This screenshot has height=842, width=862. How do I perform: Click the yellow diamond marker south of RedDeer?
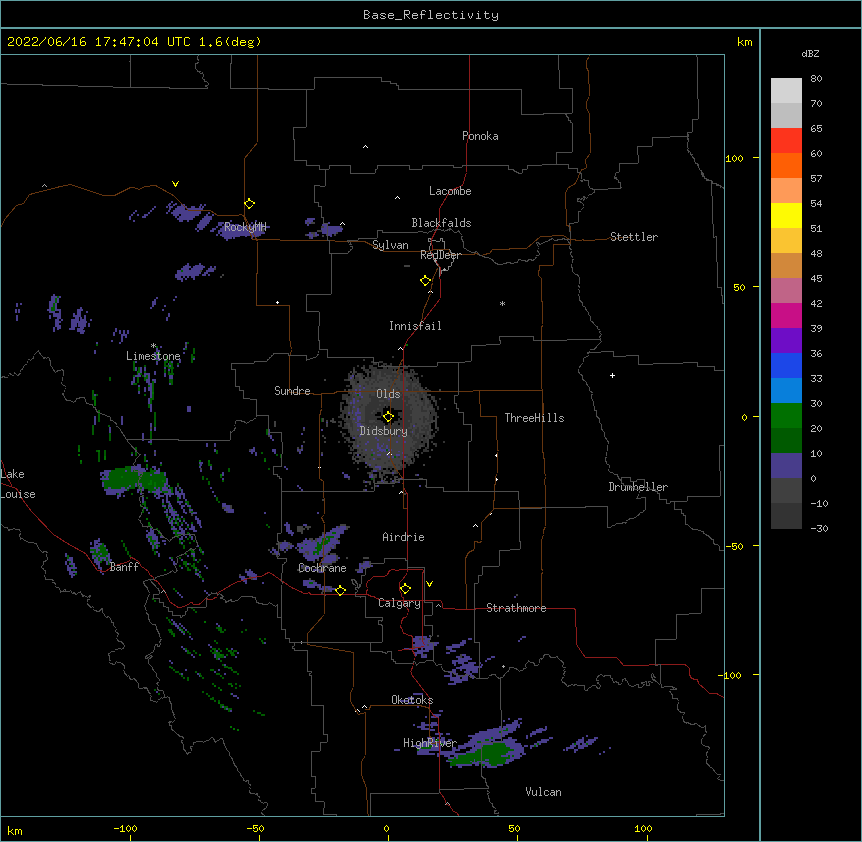pyautogui.click(x=426, y=281)
